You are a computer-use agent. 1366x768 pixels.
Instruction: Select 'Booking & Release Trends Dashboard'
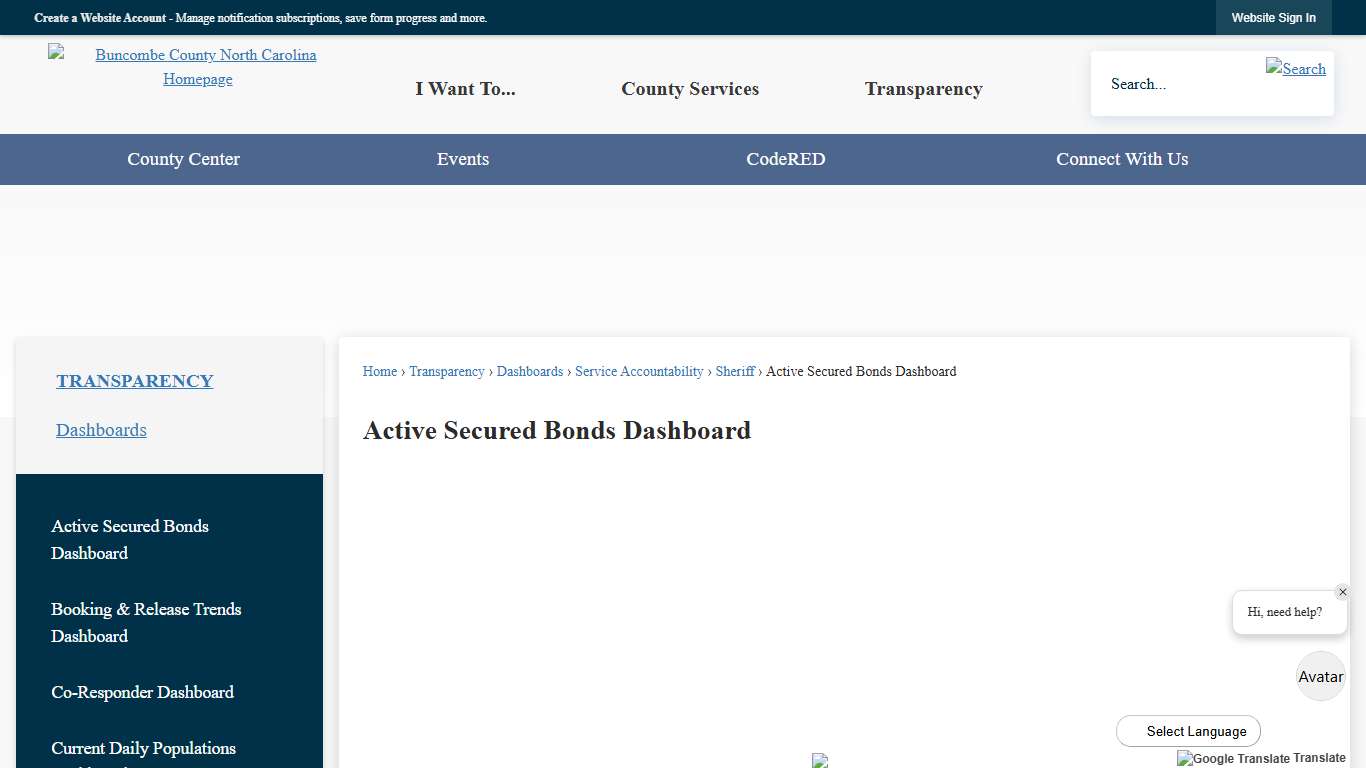click(x=146, y=622)
